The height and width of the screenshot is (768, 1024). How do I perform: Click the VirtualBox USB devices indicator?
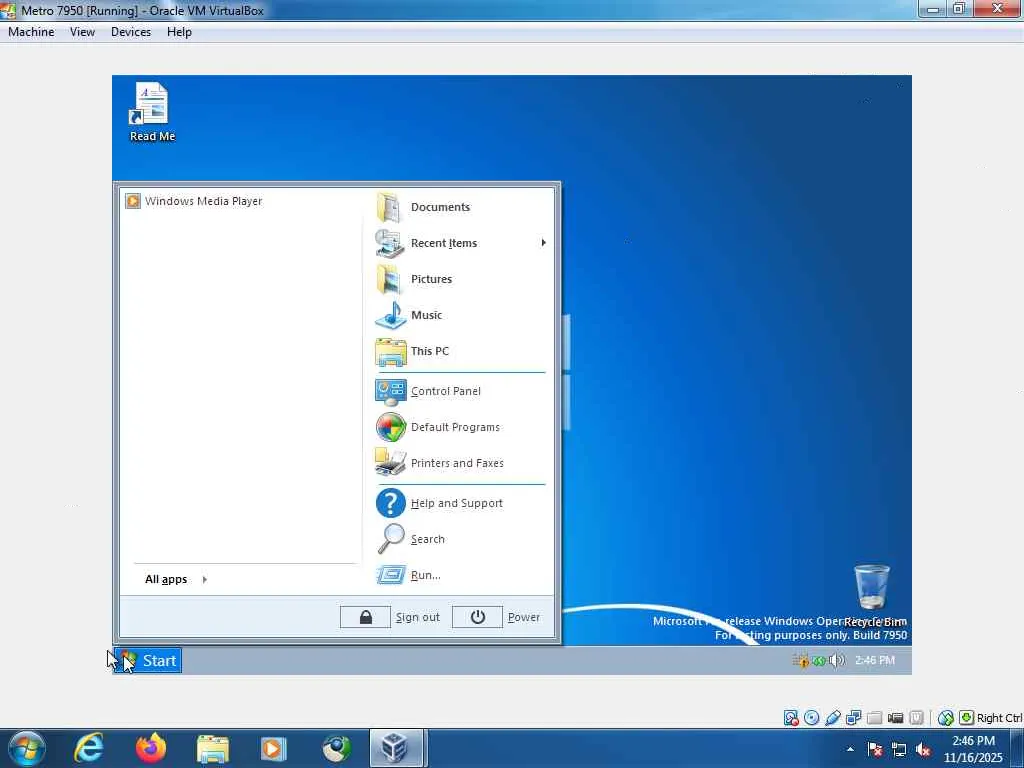click(833, 718)
